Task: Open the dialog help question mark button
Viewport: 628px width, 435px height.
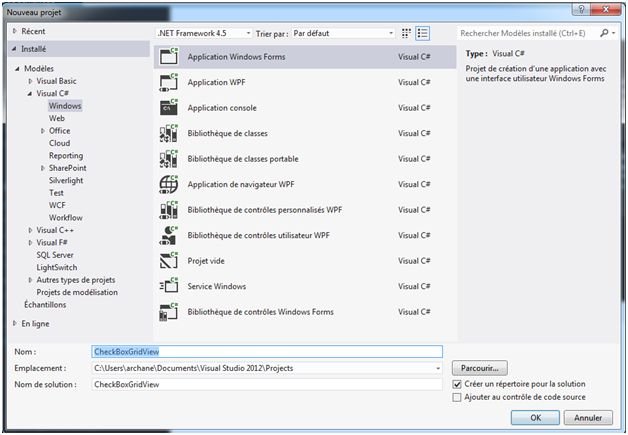Action: coord(582,9)
